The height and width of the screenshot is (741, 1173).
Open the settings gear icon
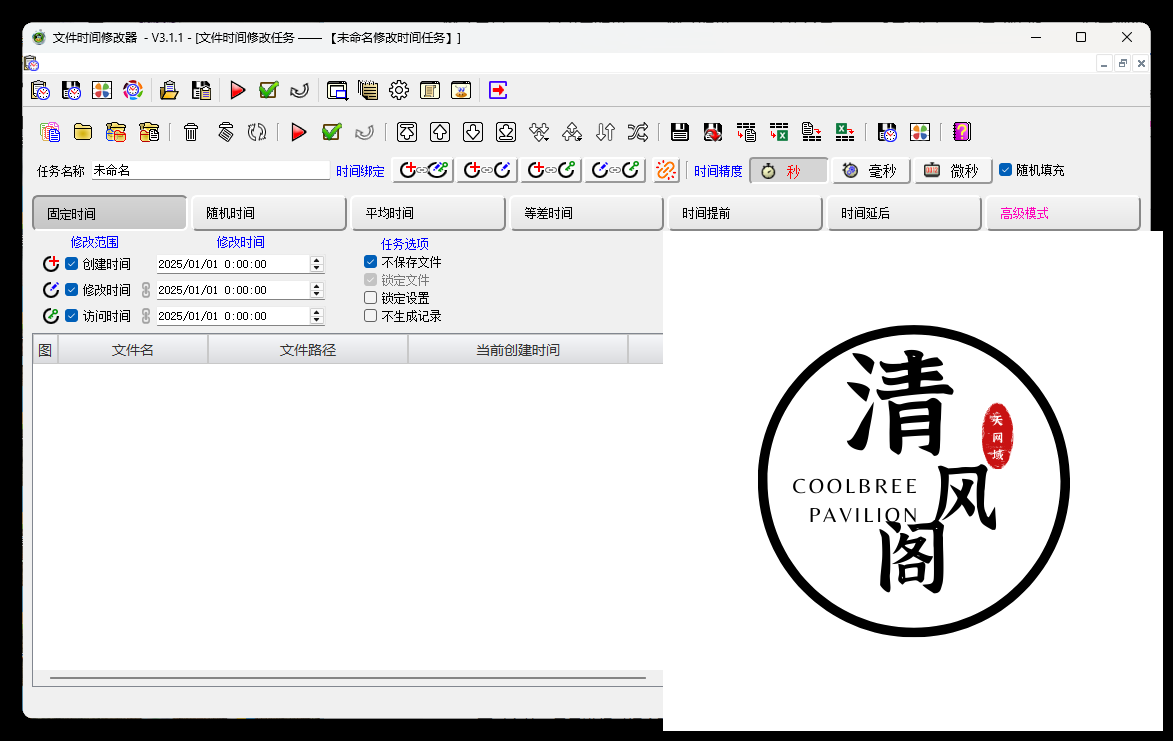tap(399, 90)
